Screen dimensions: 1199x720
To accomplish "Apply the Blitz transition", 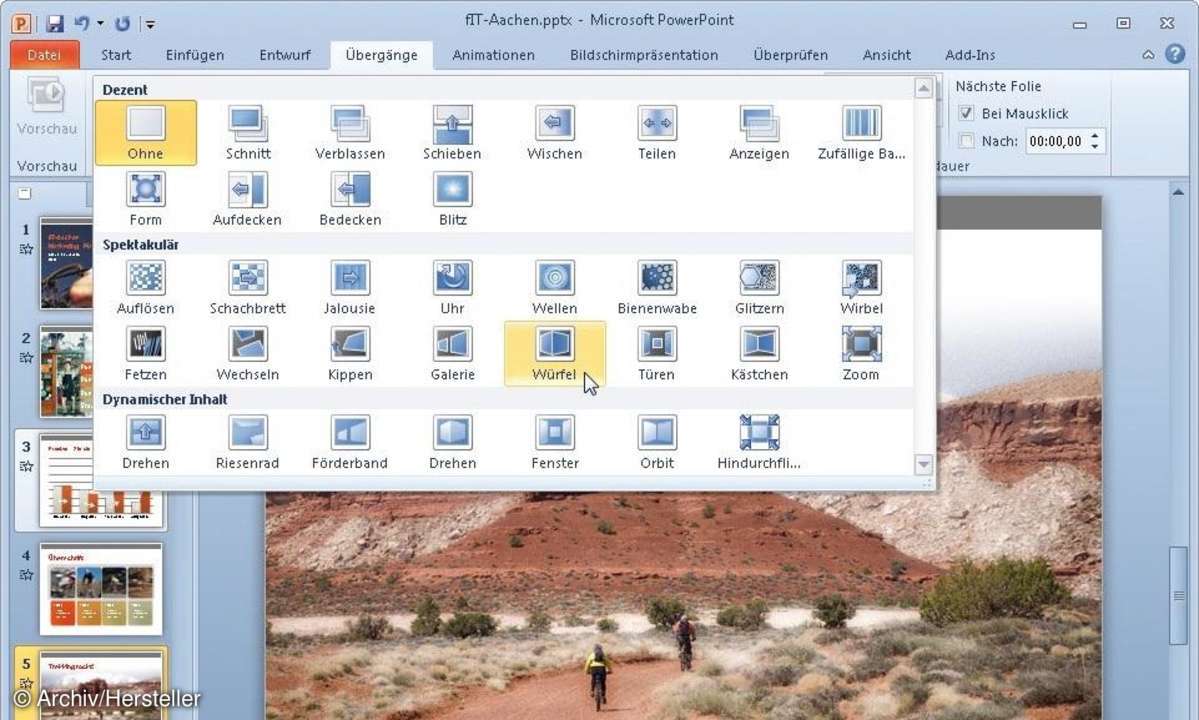I will coord(453,199).
